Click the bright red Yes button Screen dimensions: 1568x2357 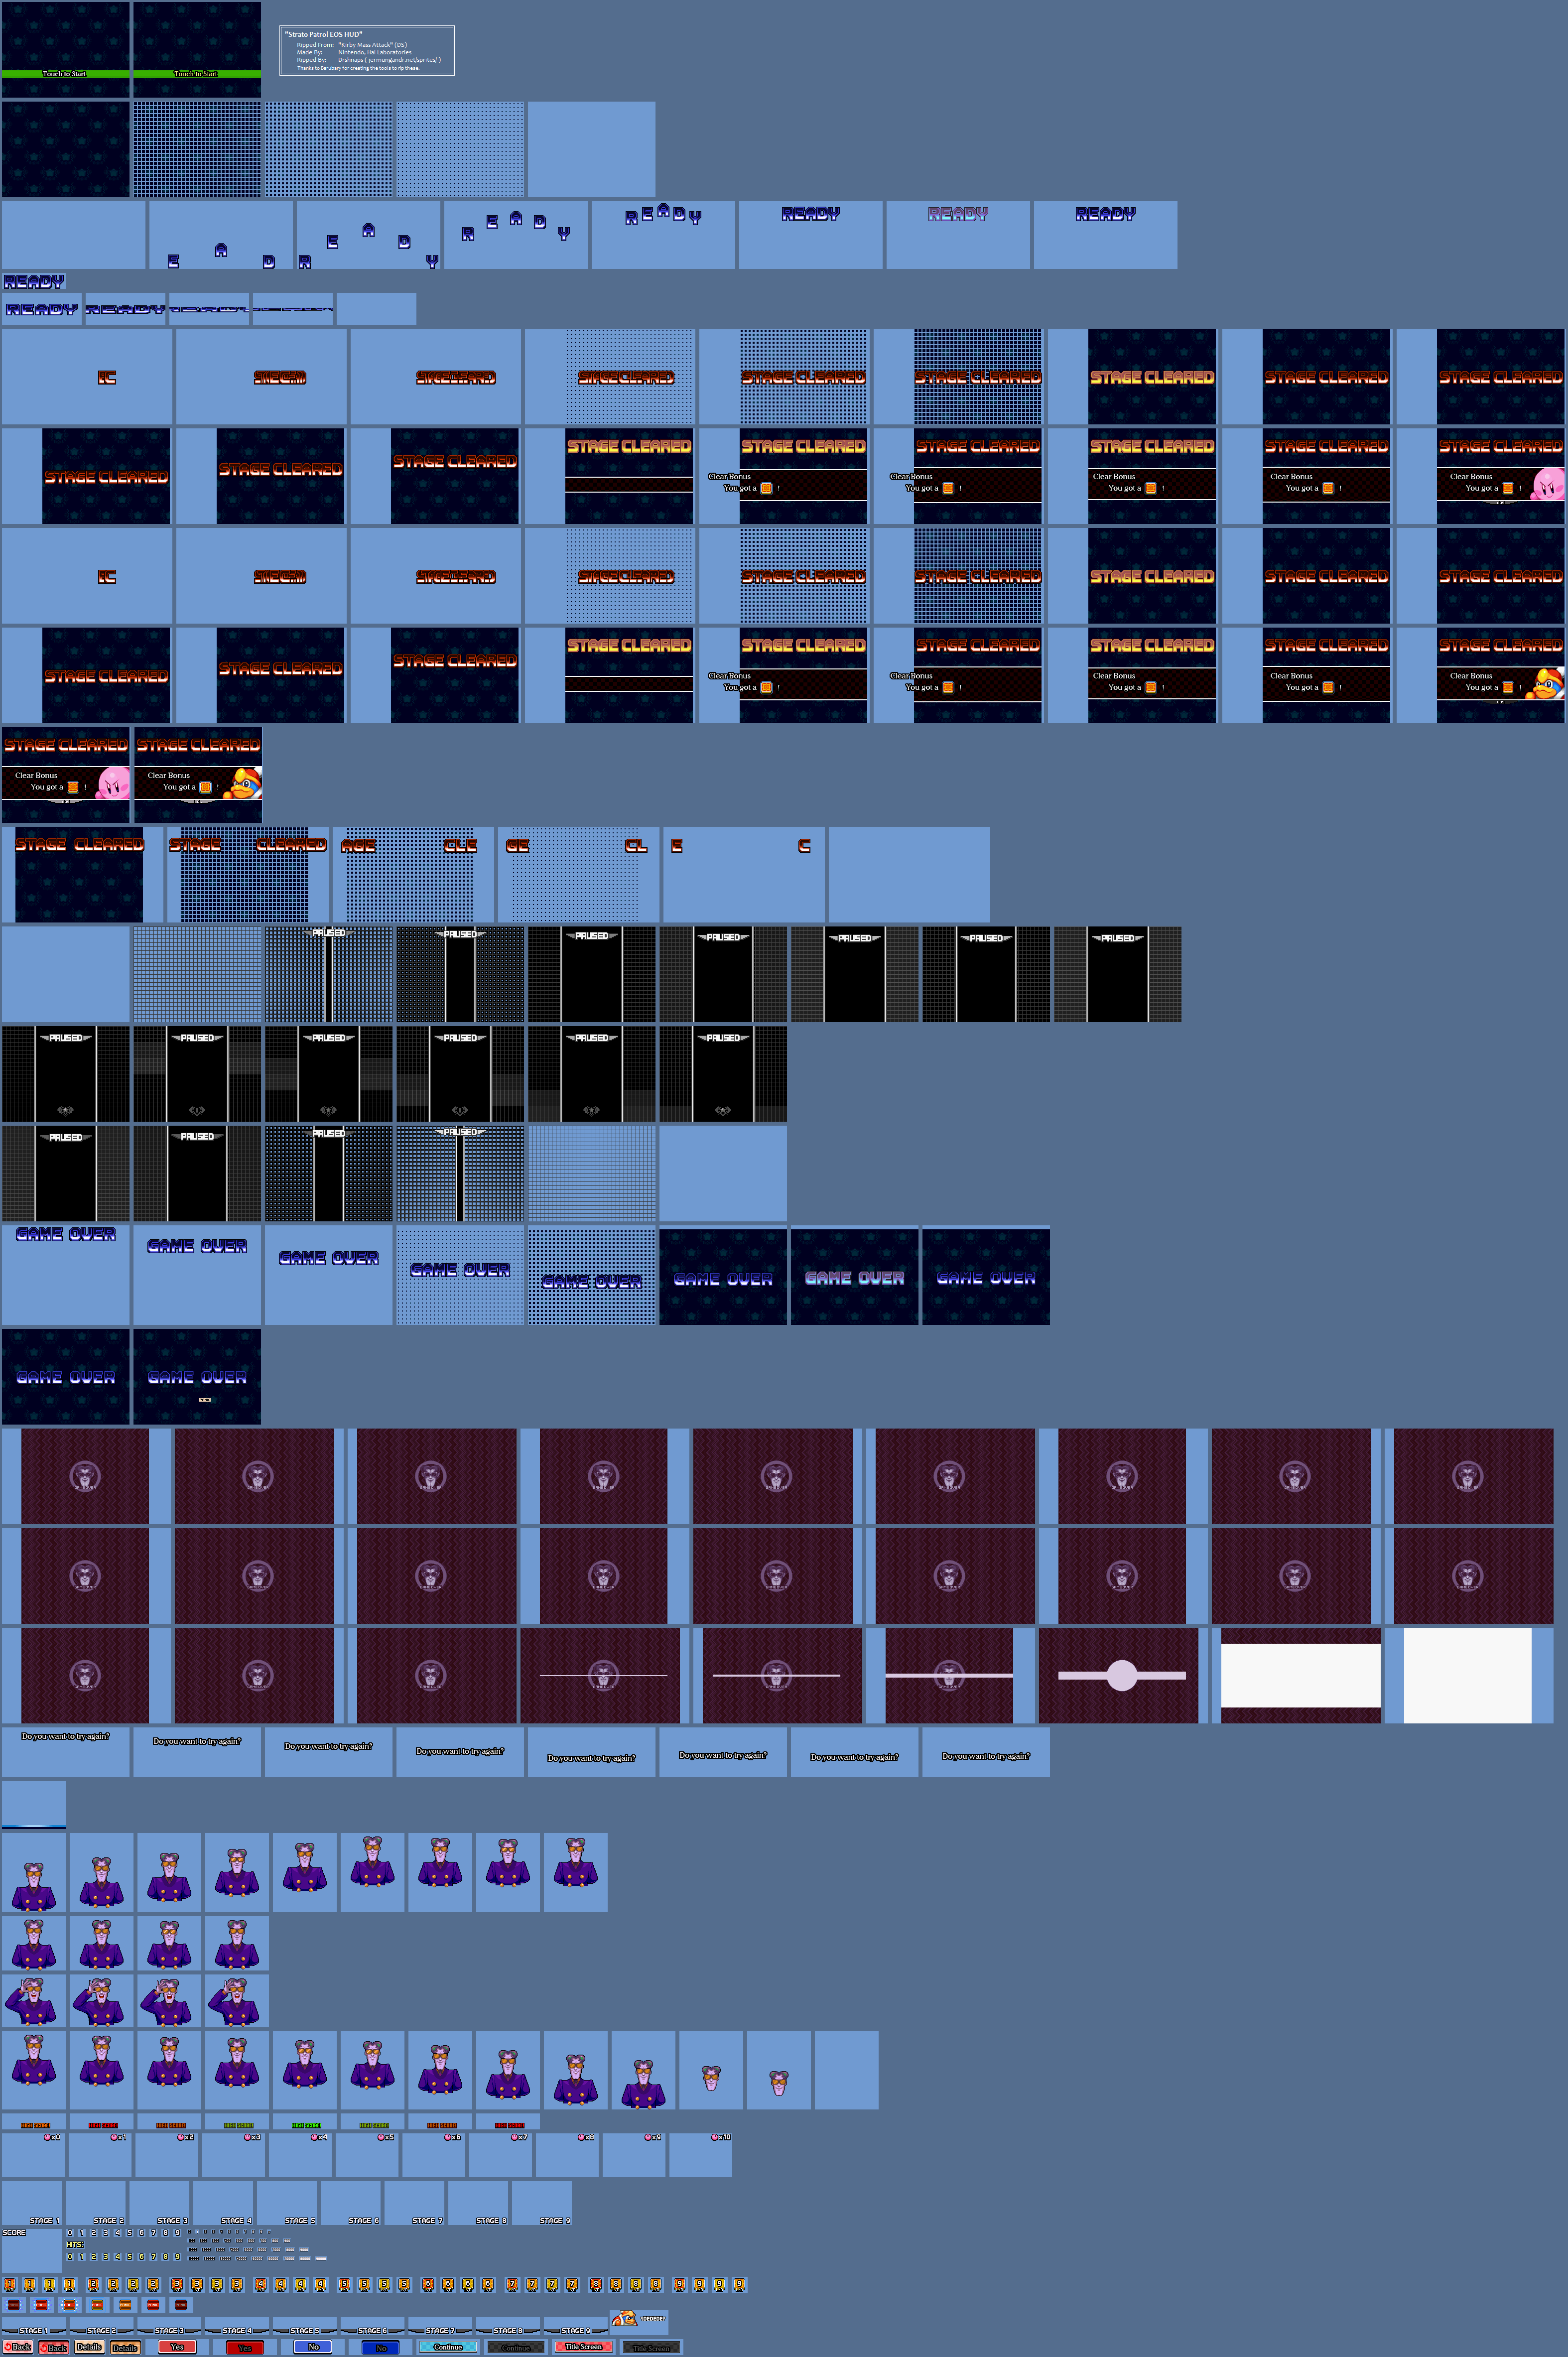pyautogui.click(x=177, y=2346)
